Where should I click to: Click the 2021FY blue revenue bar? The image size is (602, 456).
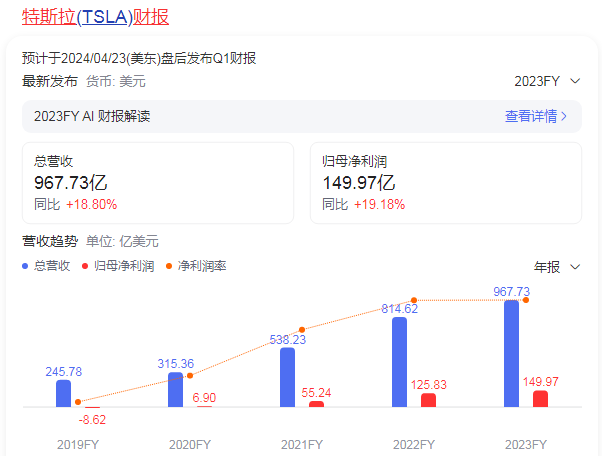(x=288, y=377)
